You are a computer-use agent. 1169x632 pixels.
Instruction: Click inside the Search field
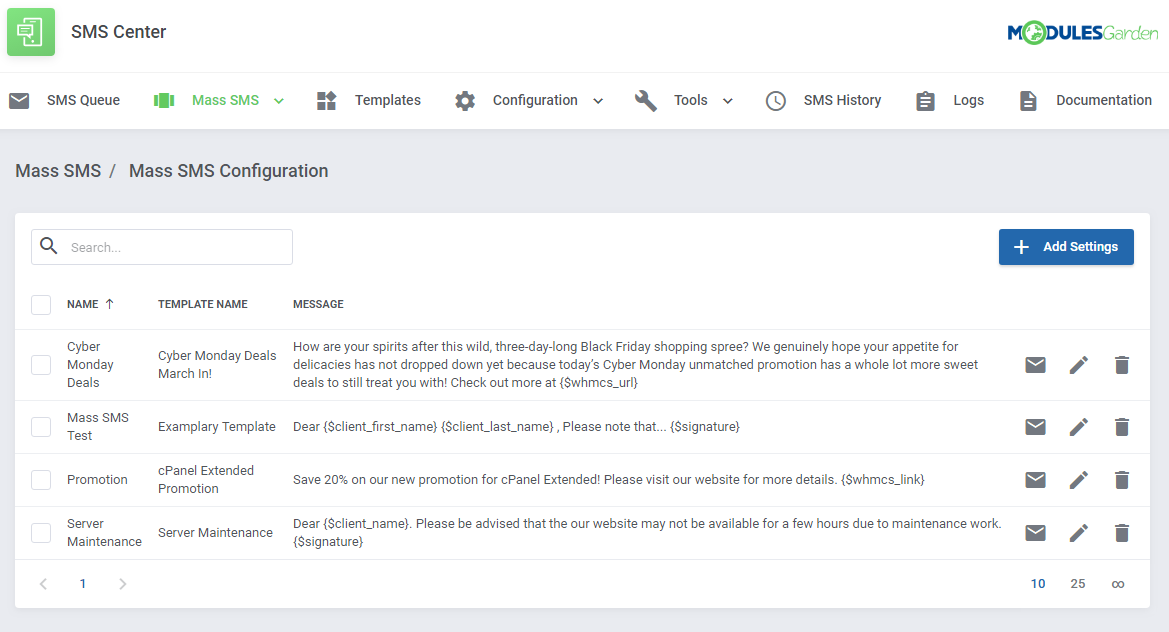pyautogui.click(x=160, y=247)
